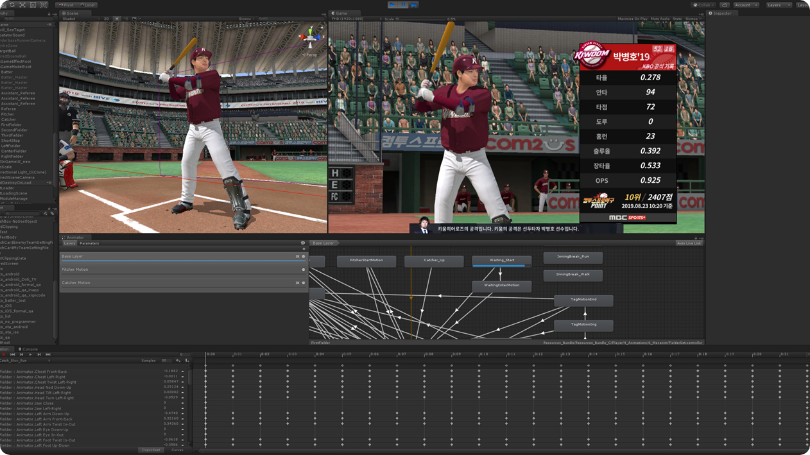Switch to the Console tab
The image size is (810, 455).
pos(28,349)
